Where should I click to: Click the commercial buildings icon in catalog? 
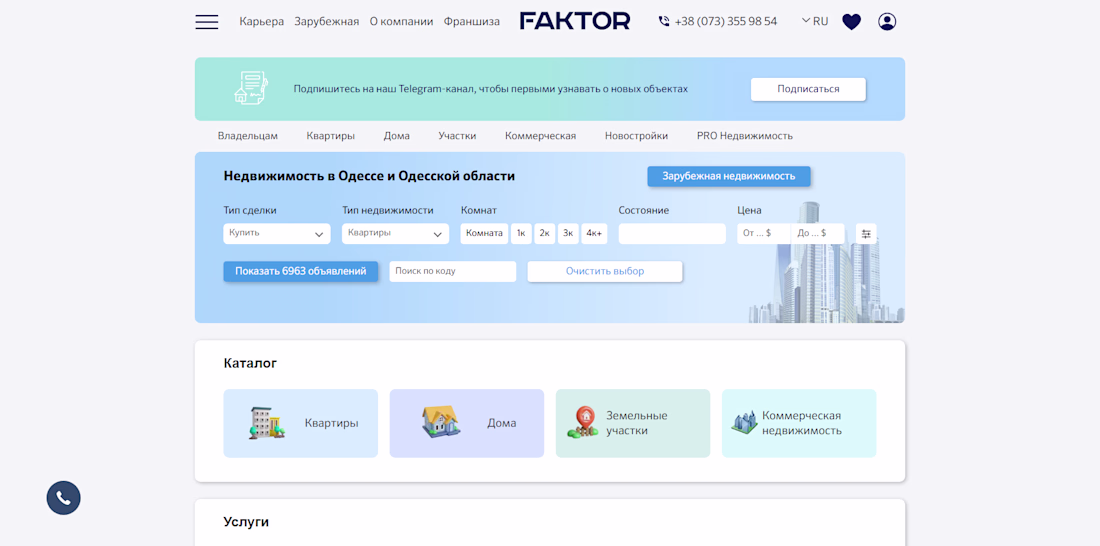744,422
